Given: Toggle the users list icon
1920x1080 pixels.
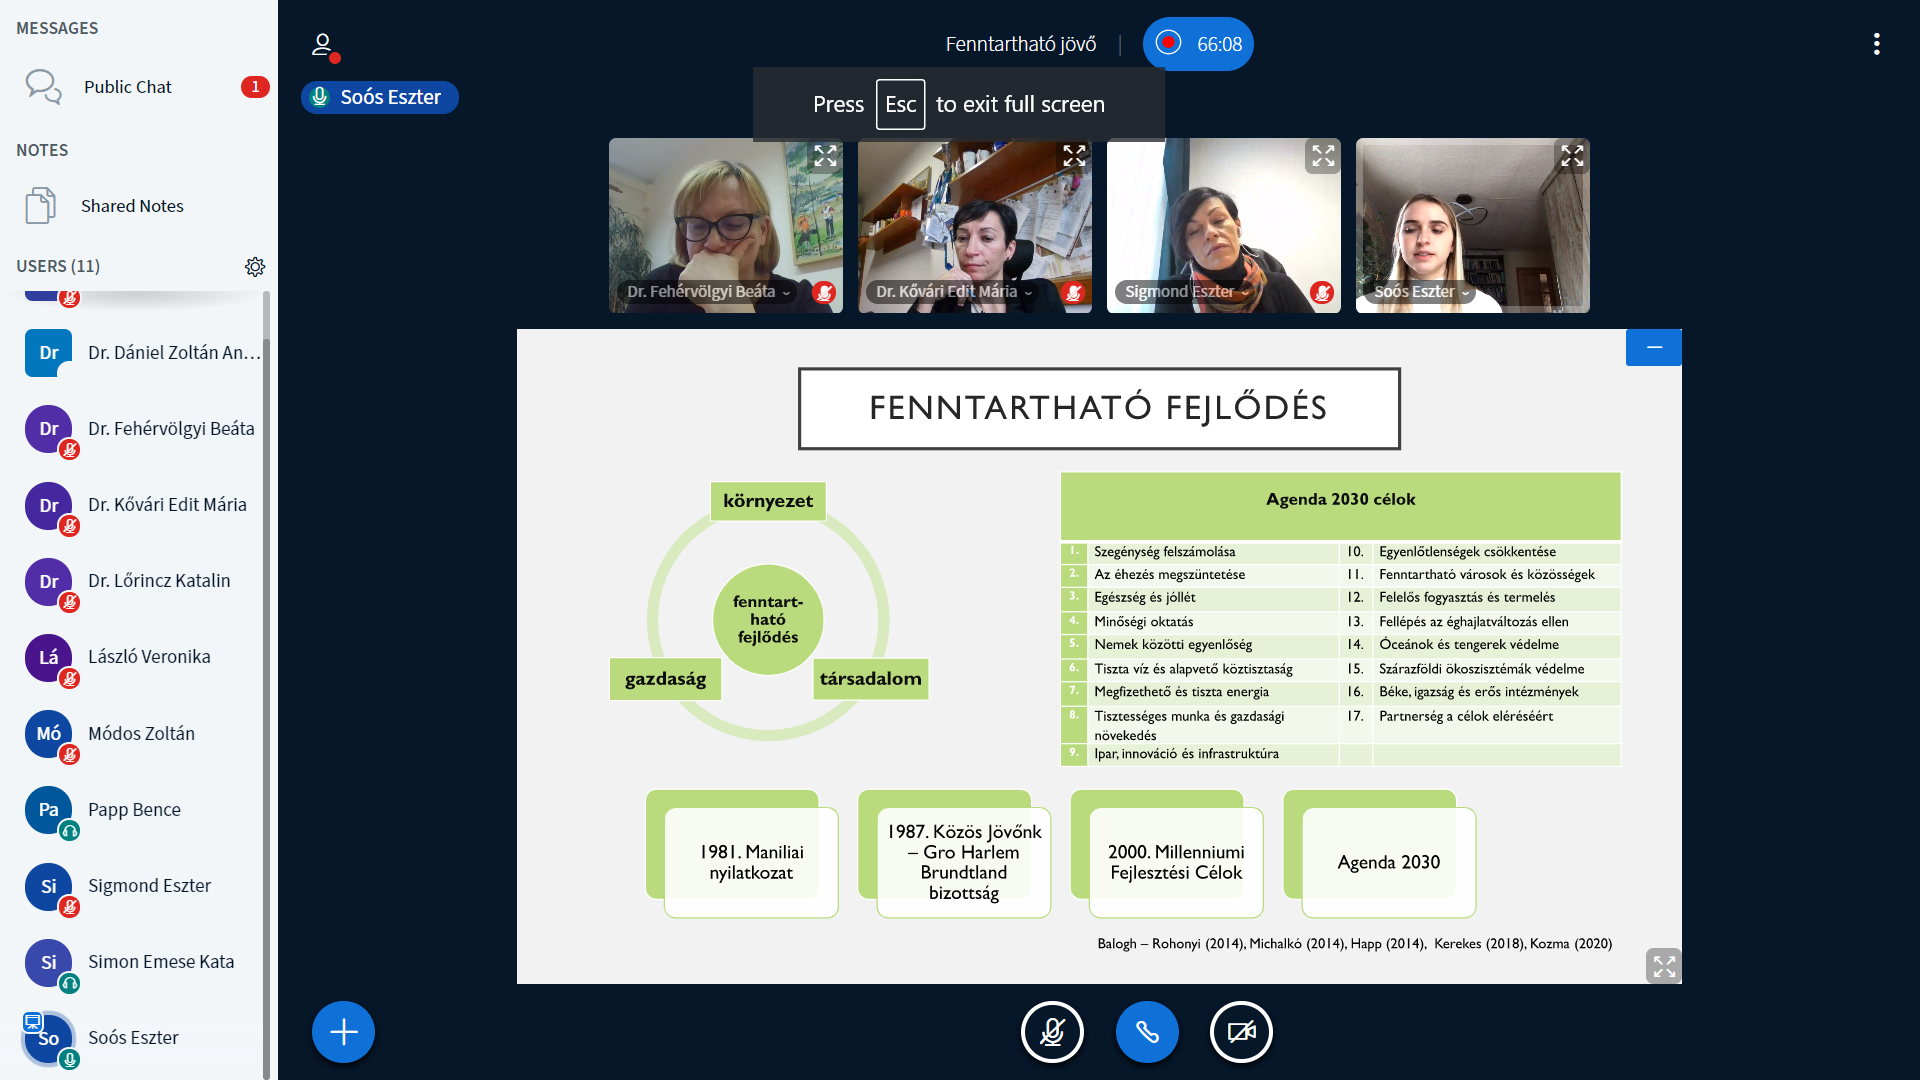Looking at the screenshot, I should click(x=323, y=45).
